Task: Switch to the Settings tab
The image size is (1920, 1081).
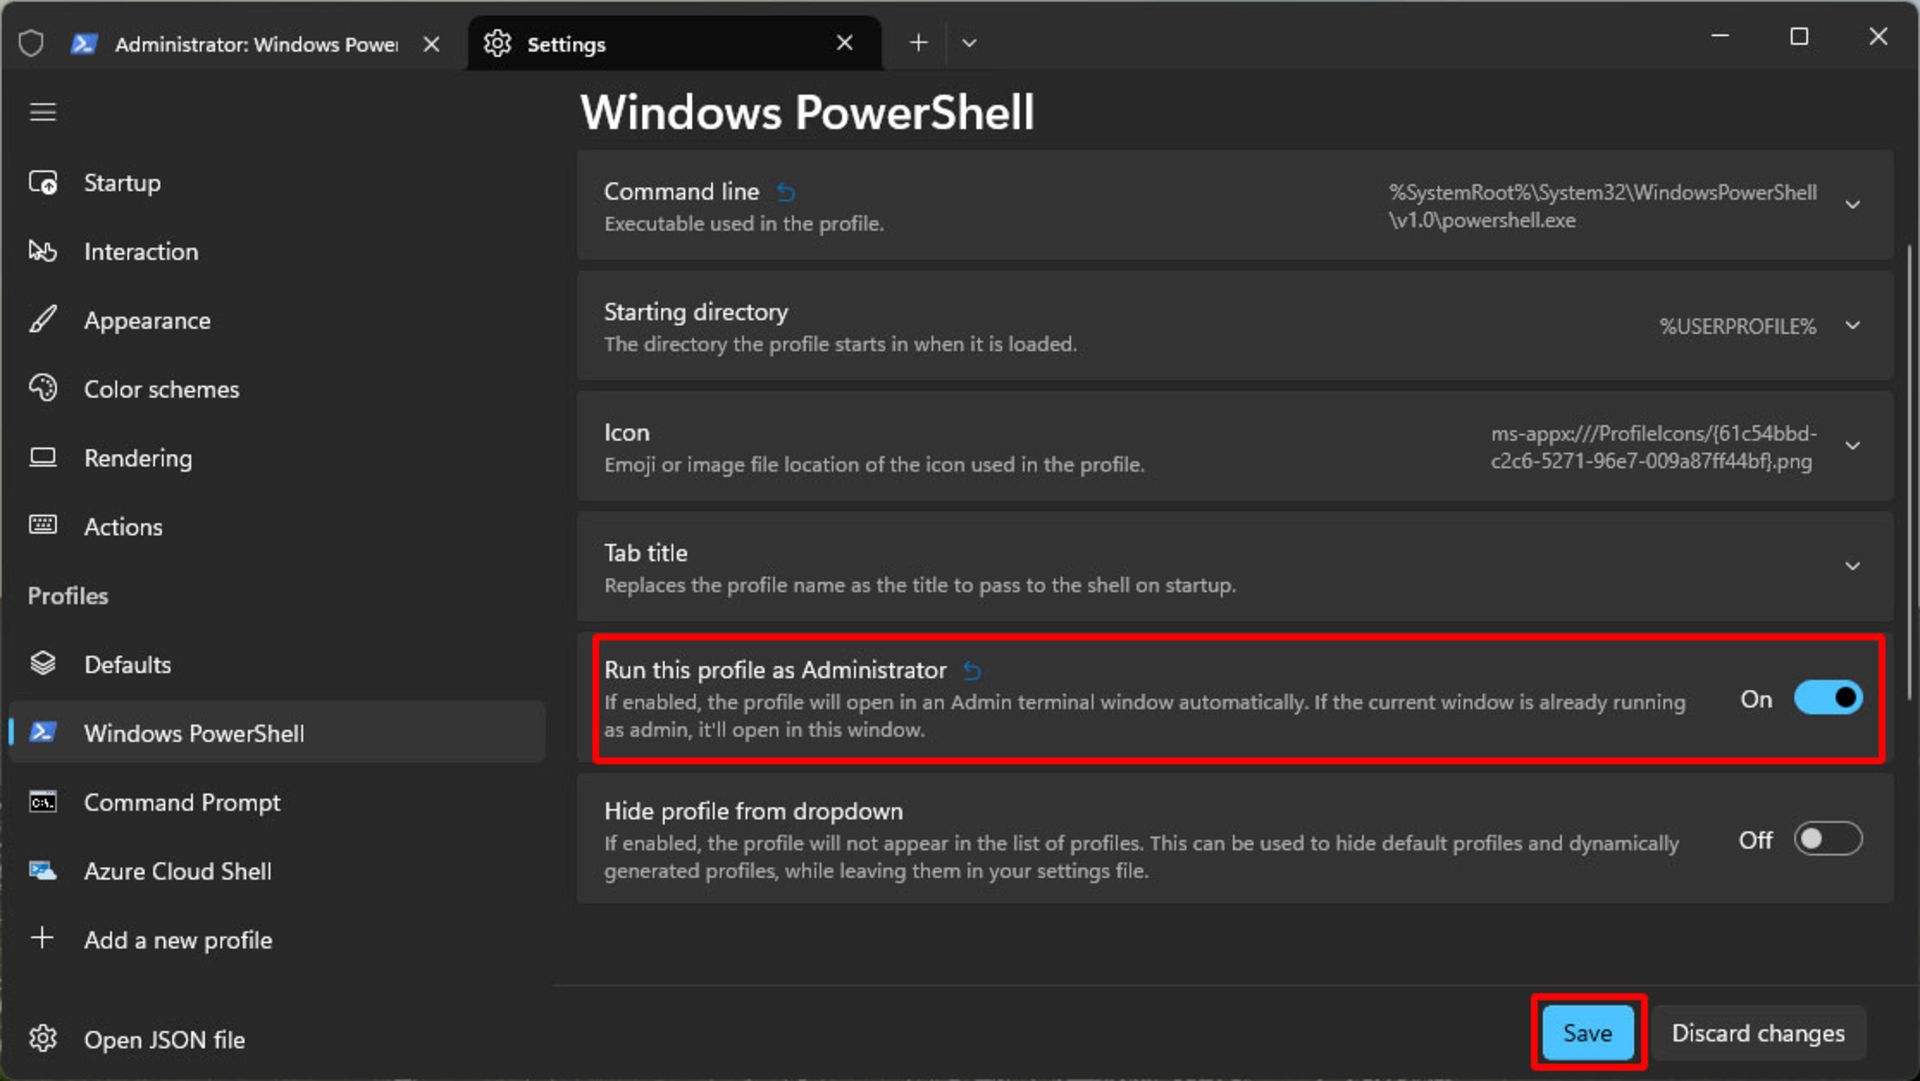Action: [x=675, y=44]
